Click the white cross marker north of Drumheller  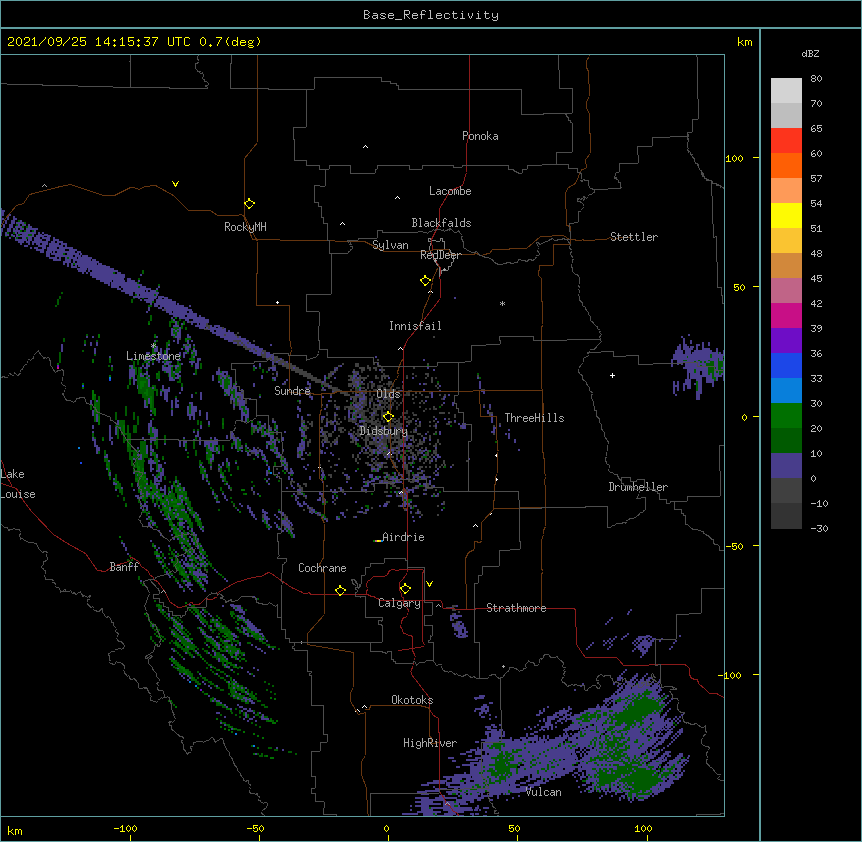(x=612, y=375)
